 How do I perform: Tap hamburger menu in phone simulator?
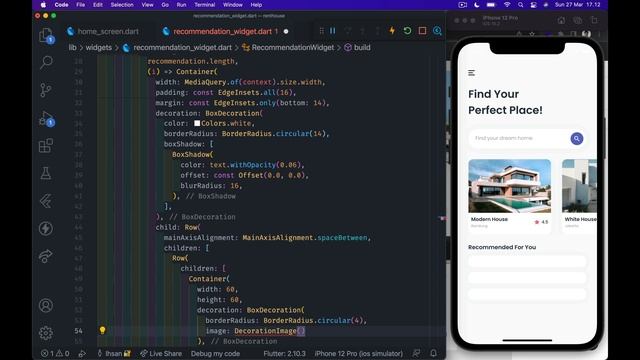click(x=471, y=73)
